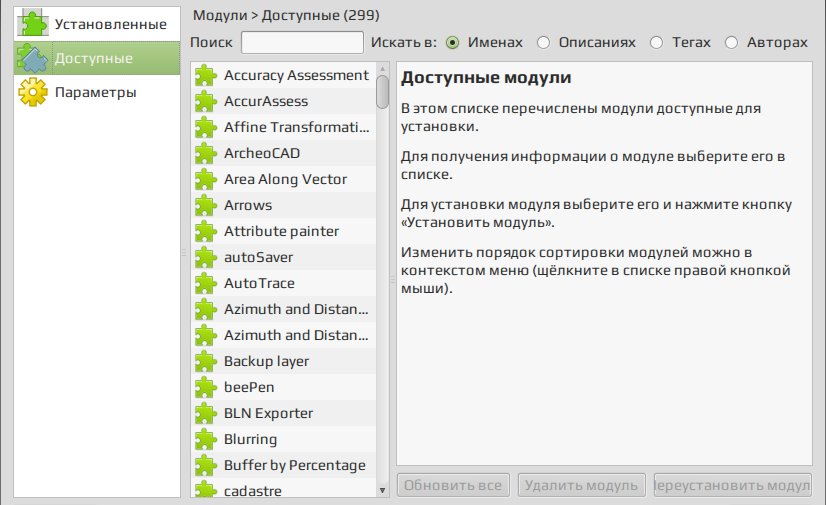Click the plugin icon beside AccurAssess
The width and height of the screenshot is (826, 505).
click(x=205, y=101)
